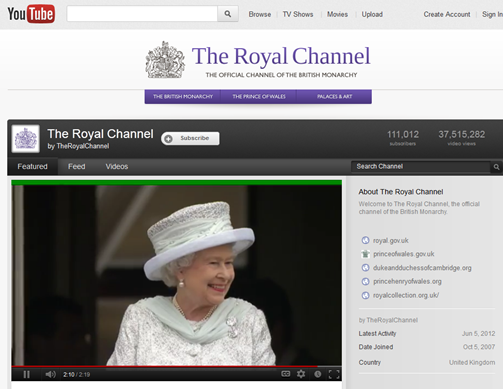503x389 pixels.
Task: Click the favicon beside princeofwales.gov.uk
Action: point(365,254)
